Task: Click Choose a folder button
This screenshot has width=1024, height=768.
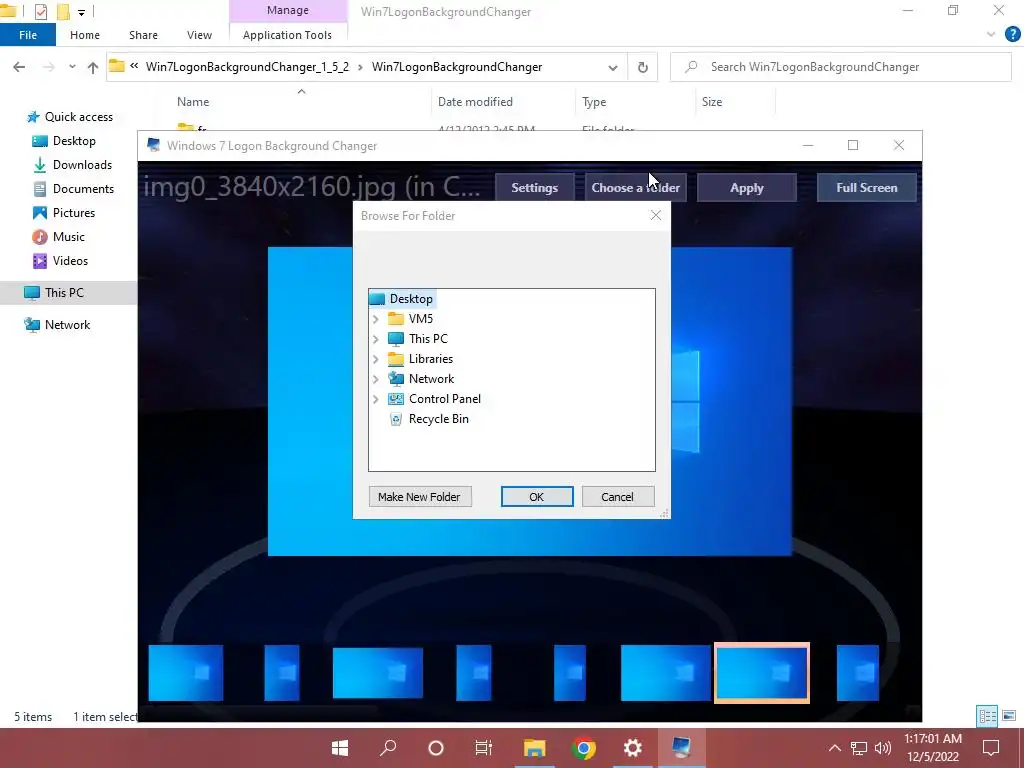Action: (635, 187)
